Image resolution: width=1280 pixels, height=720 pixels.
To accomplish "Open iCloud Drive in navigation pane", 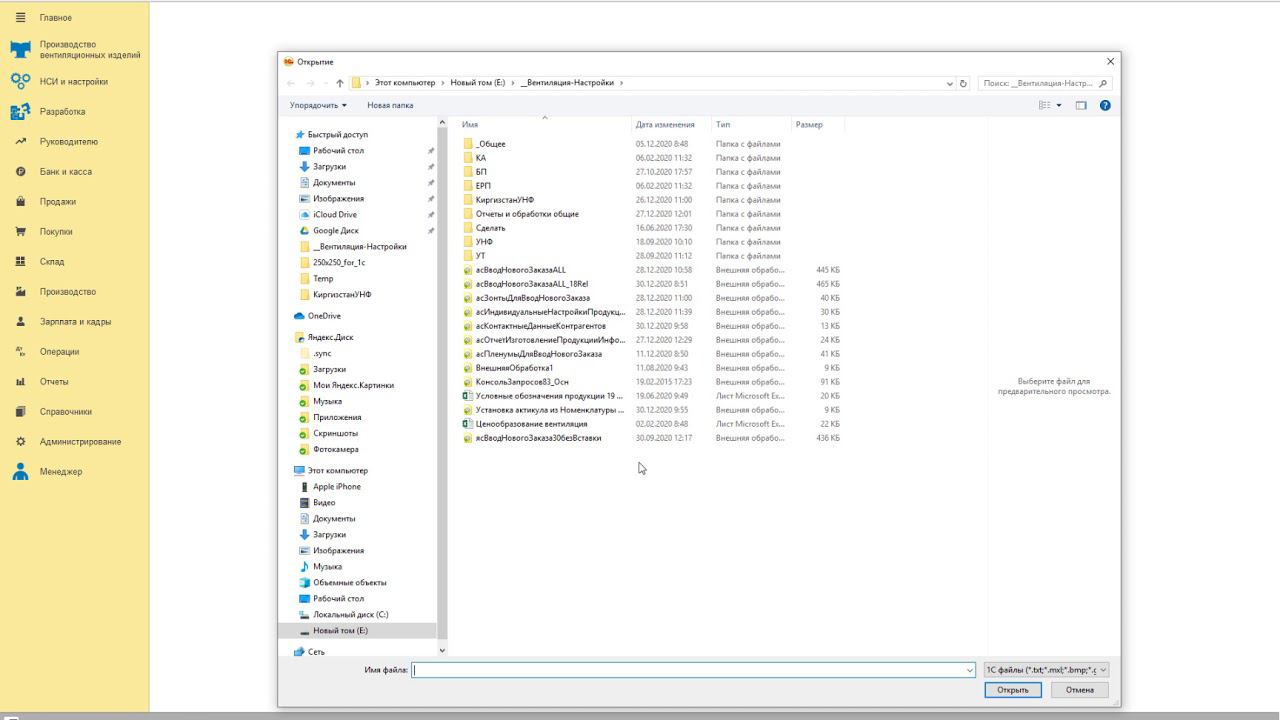I will pyautogui.click(x=335, y=215).
